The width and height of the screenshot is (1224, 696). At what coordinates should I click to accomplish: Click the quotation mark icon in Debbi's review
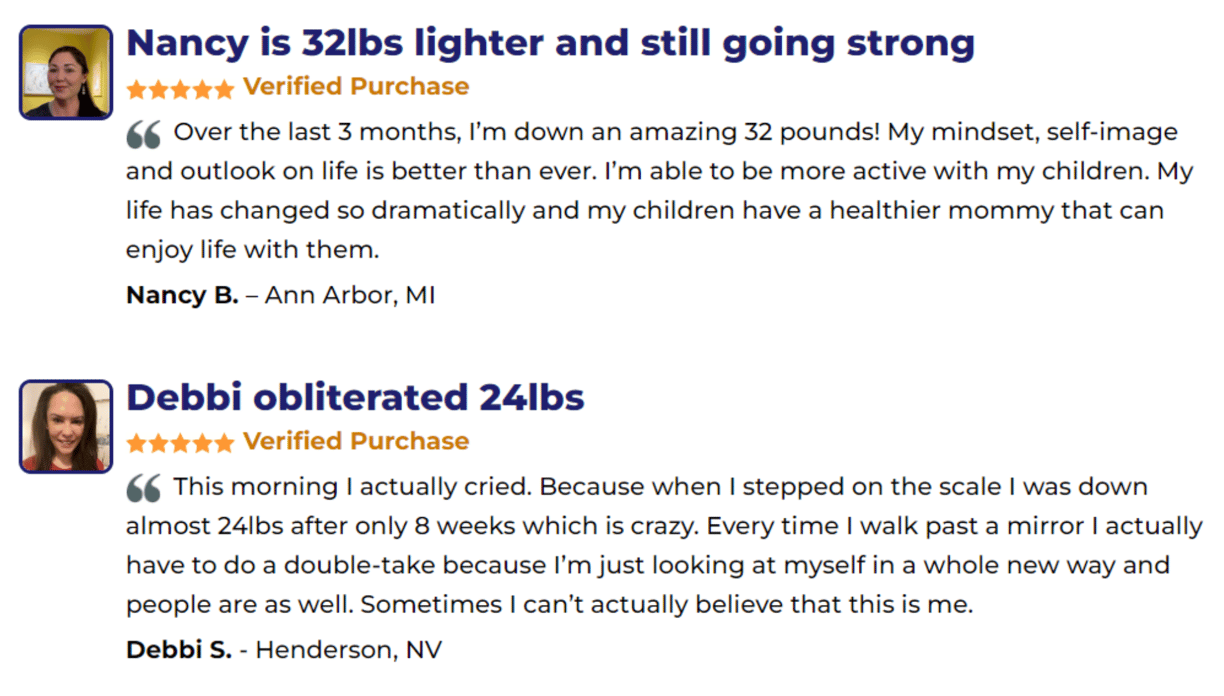click(x=144, y=488)
